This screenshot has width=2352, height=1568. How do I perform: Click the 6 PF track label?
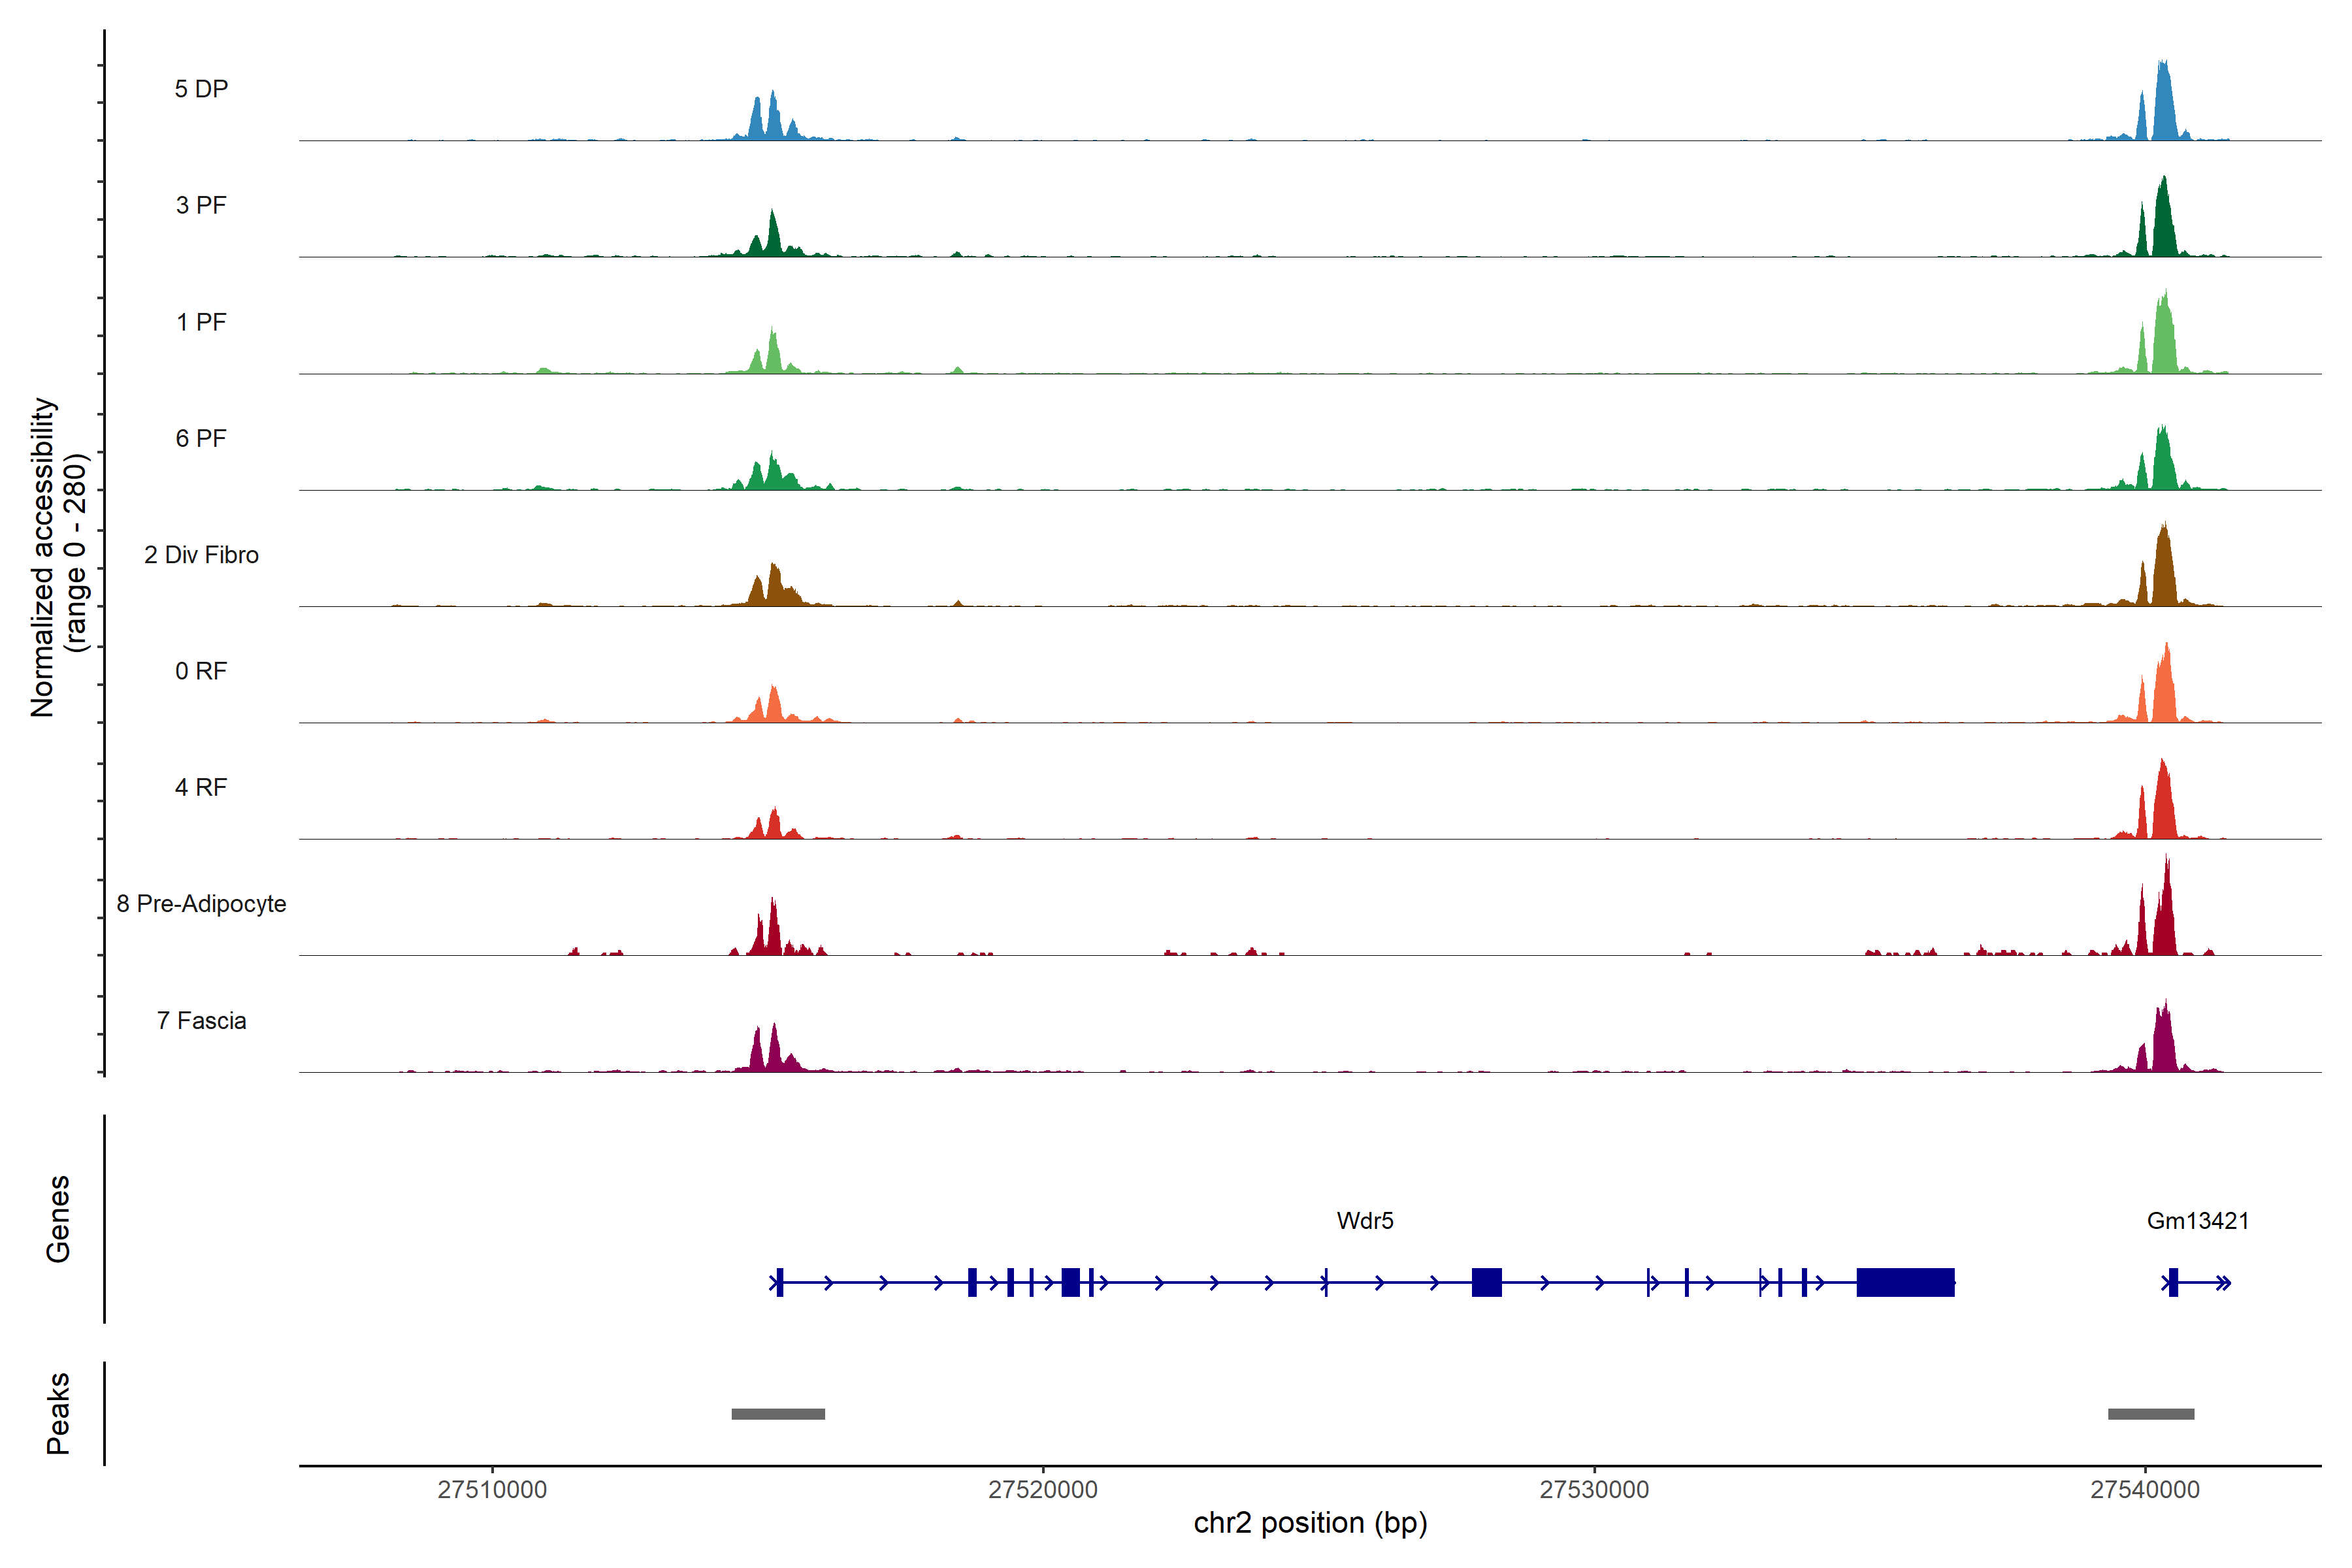pos(201,438)
